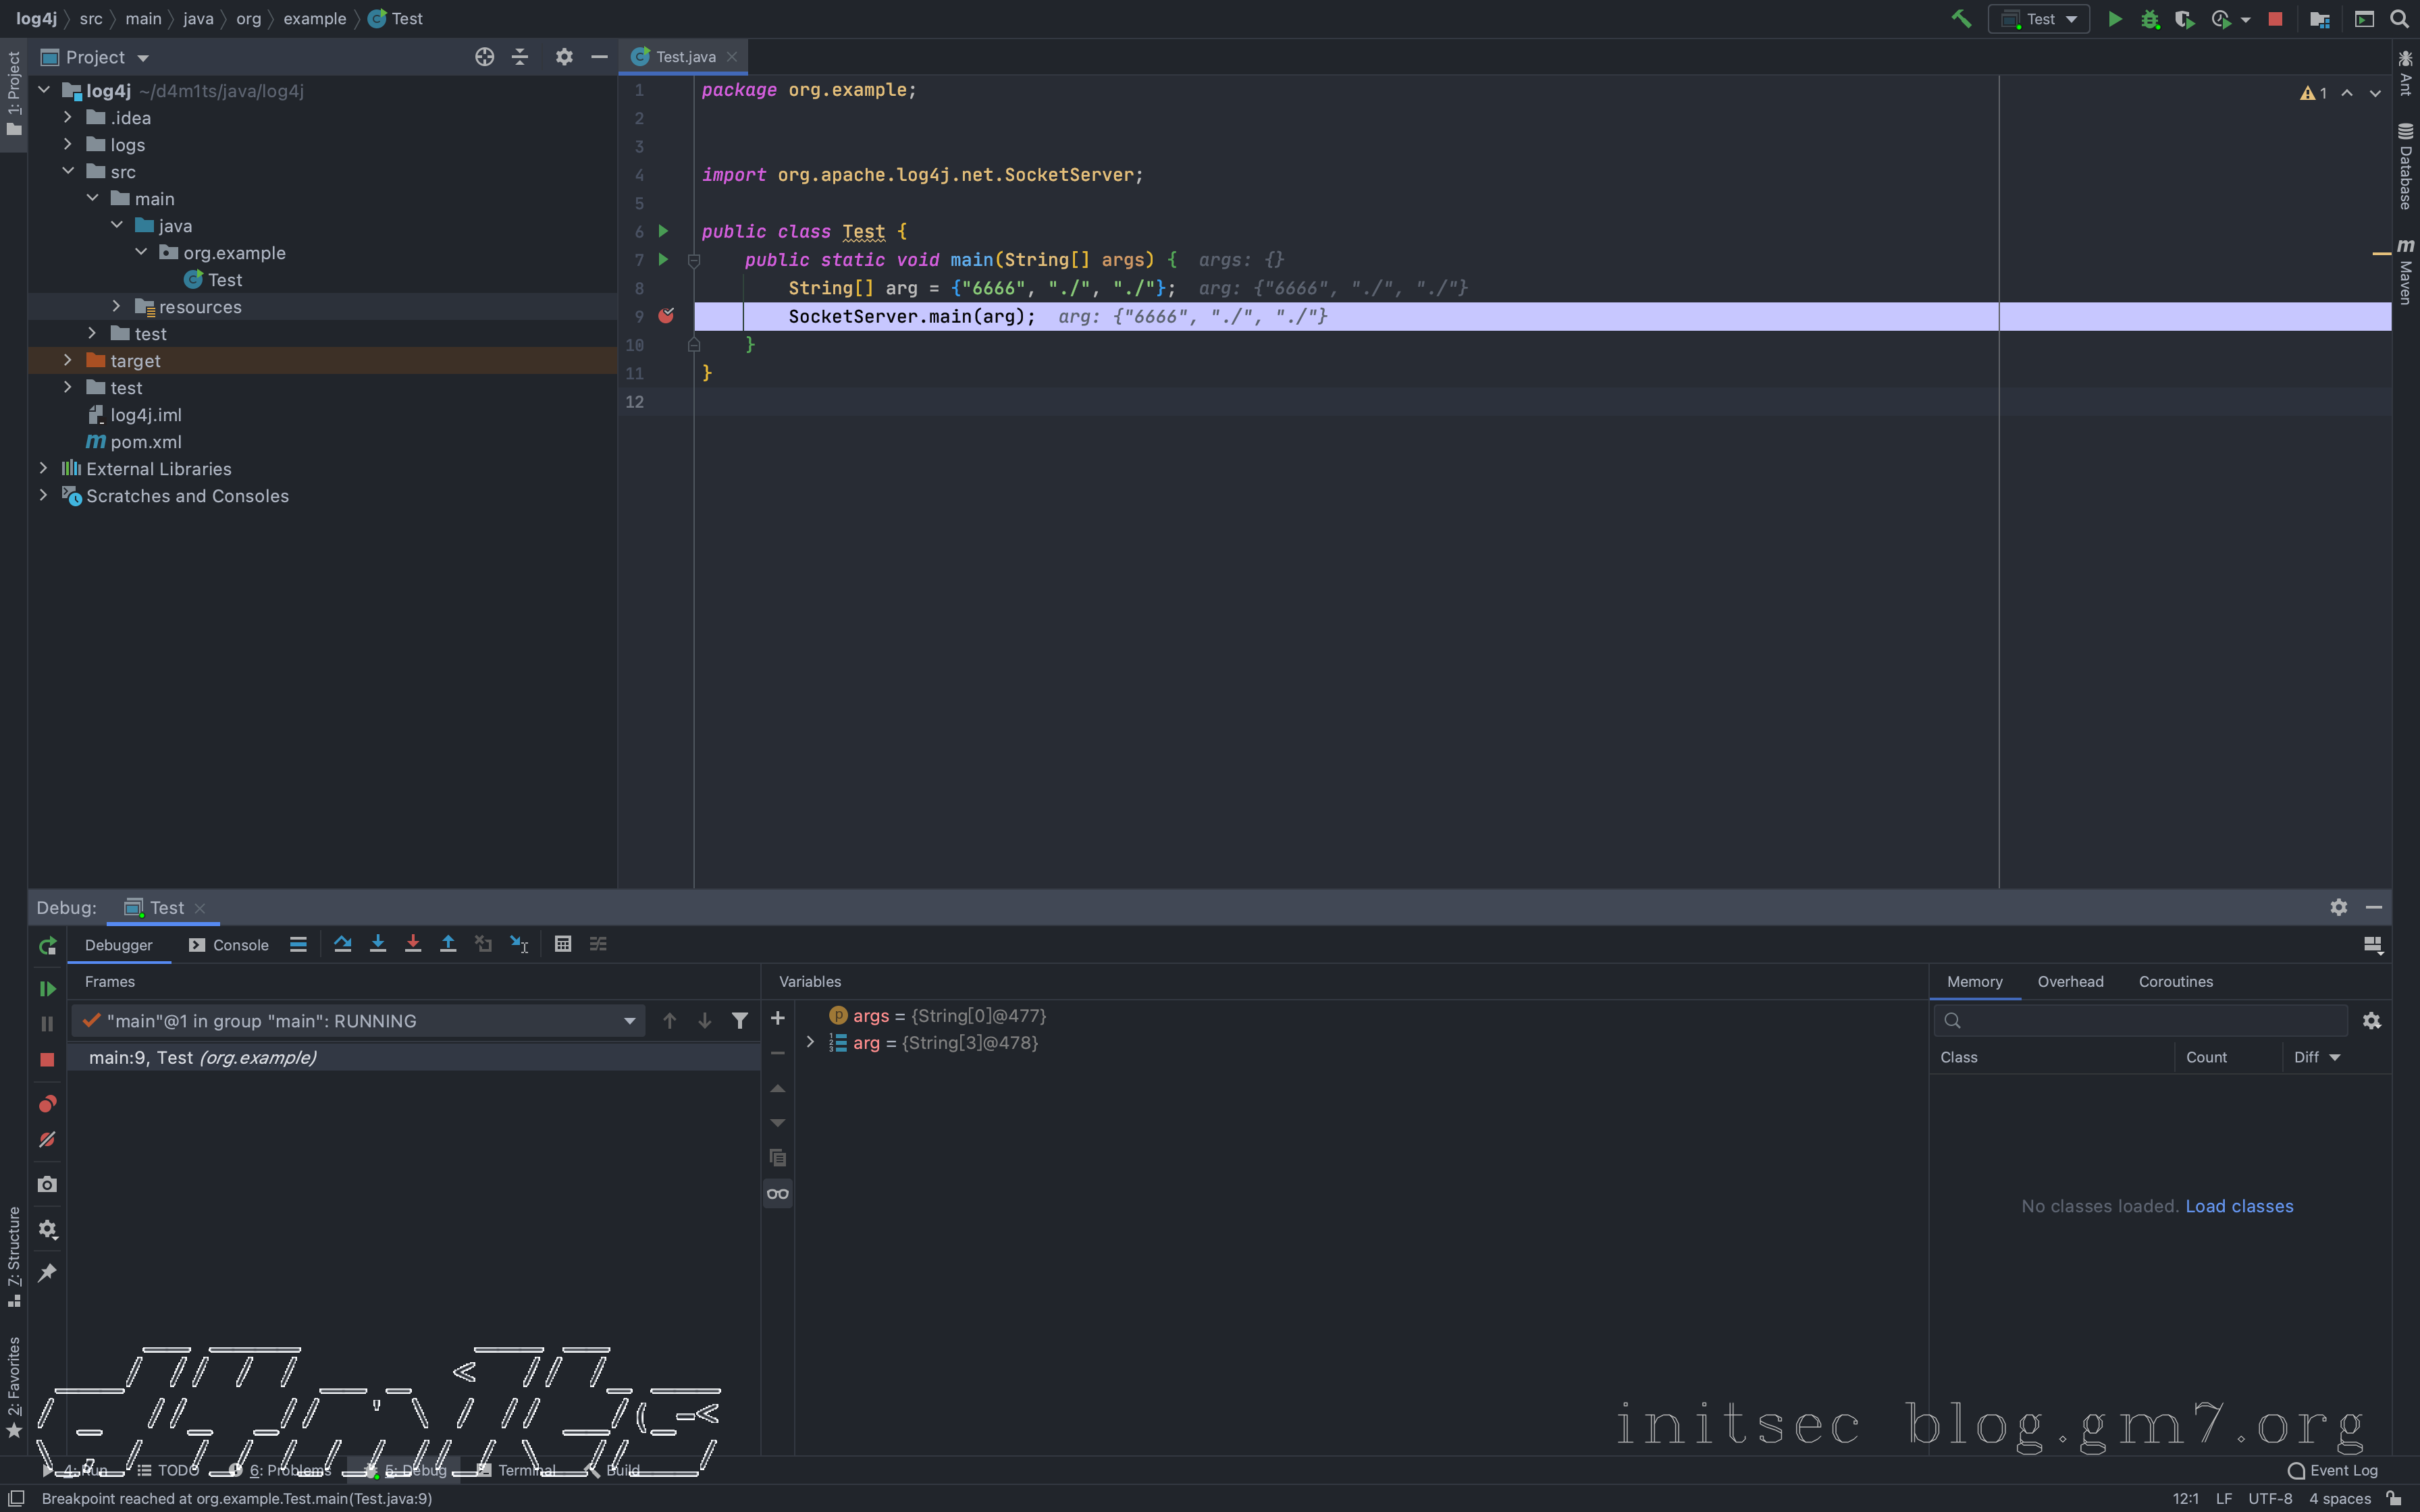Open the Test run configuration dropdown
This screenshot has height=1512, width=2420.
click(2041, 19)
